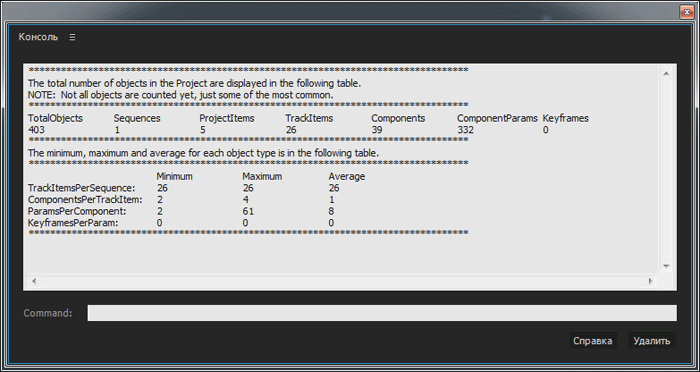Image resolution: width=700 pixels, height=372 pixels.
Task: Click the Components header text
Action: [398, 118]
